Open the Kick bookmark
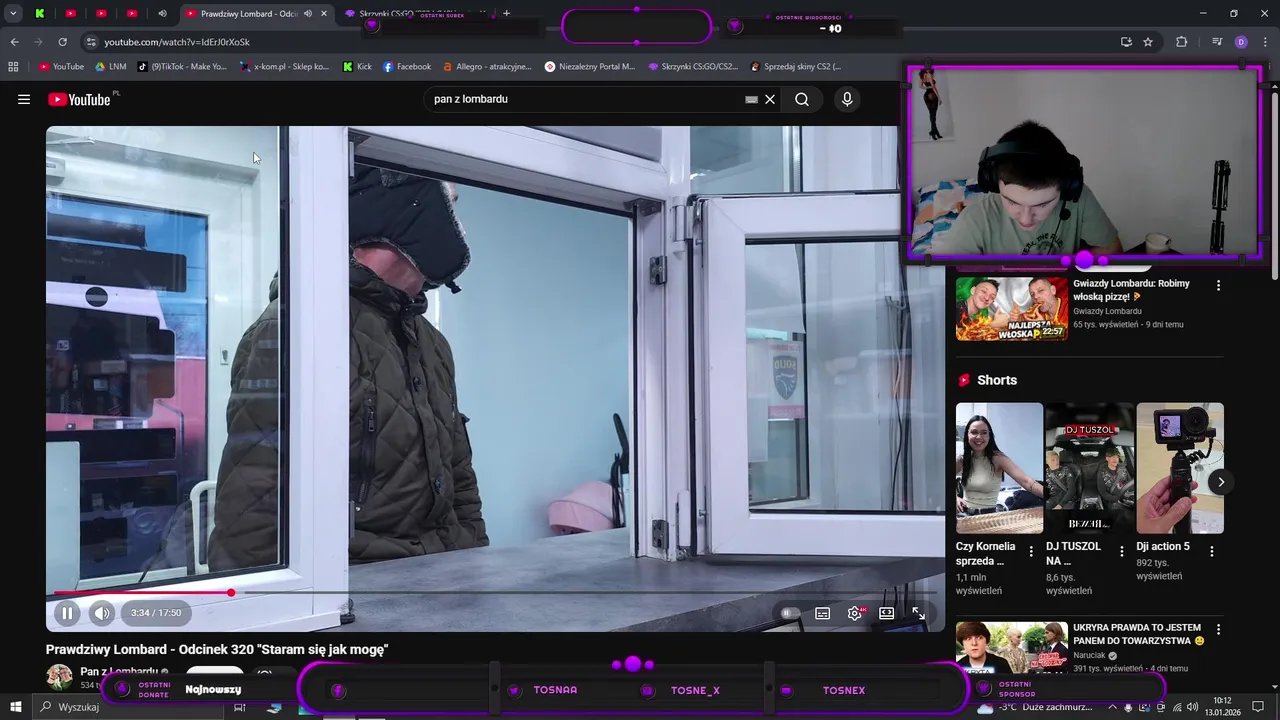The height and width of the screenshot is (720, 1280). click(357, 67)
